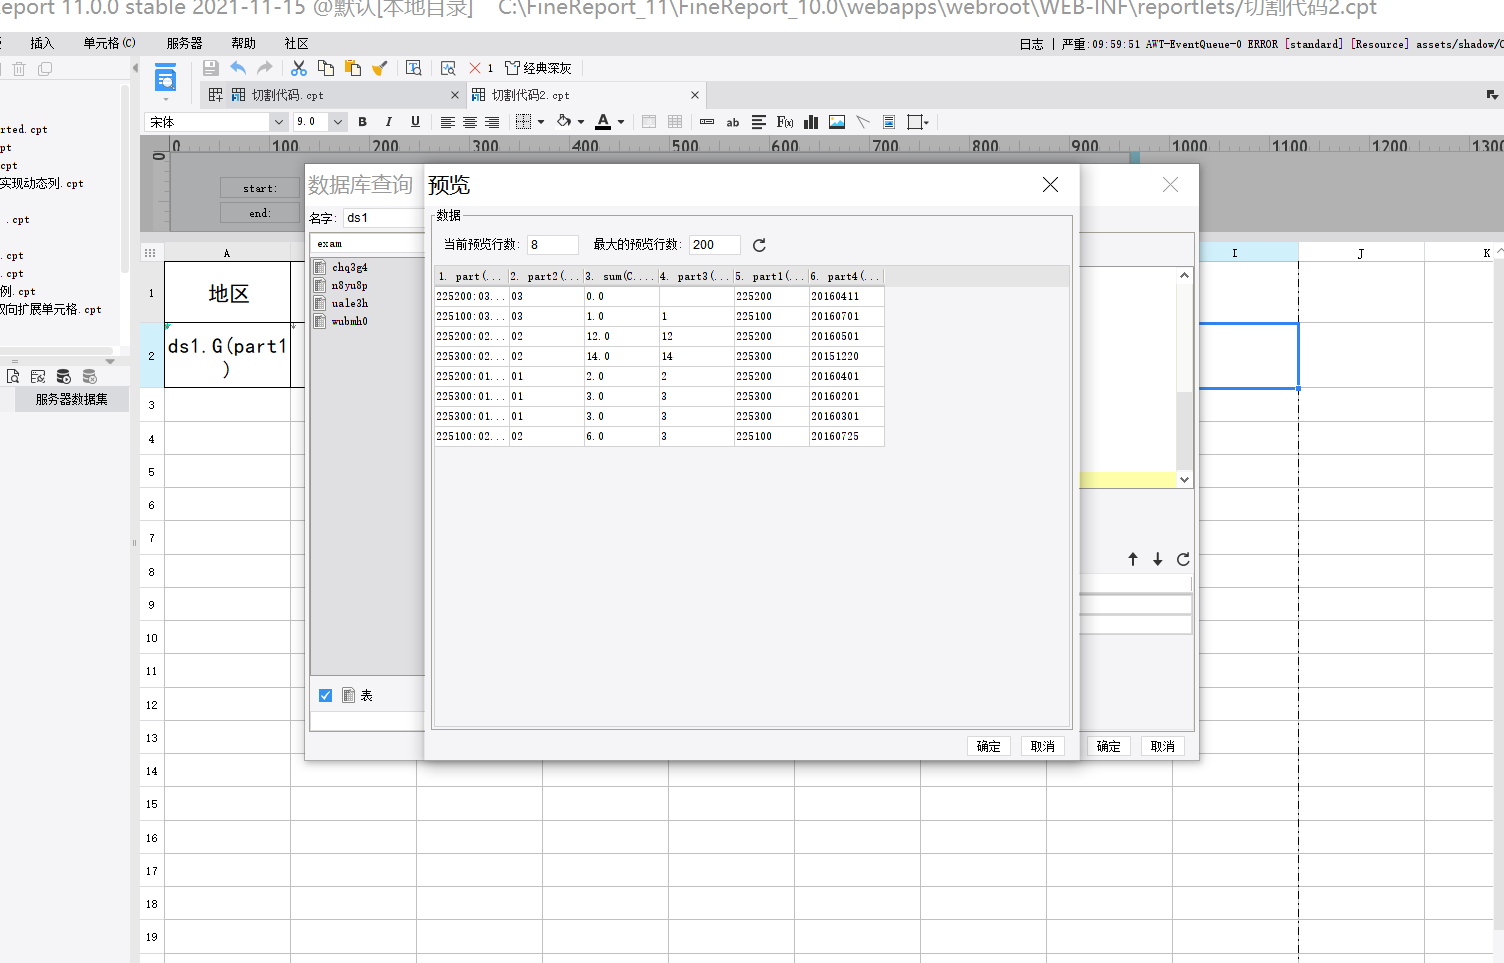
Task: Open the 插入 menu
Action: pyautogui.click(x=42, y=43)
